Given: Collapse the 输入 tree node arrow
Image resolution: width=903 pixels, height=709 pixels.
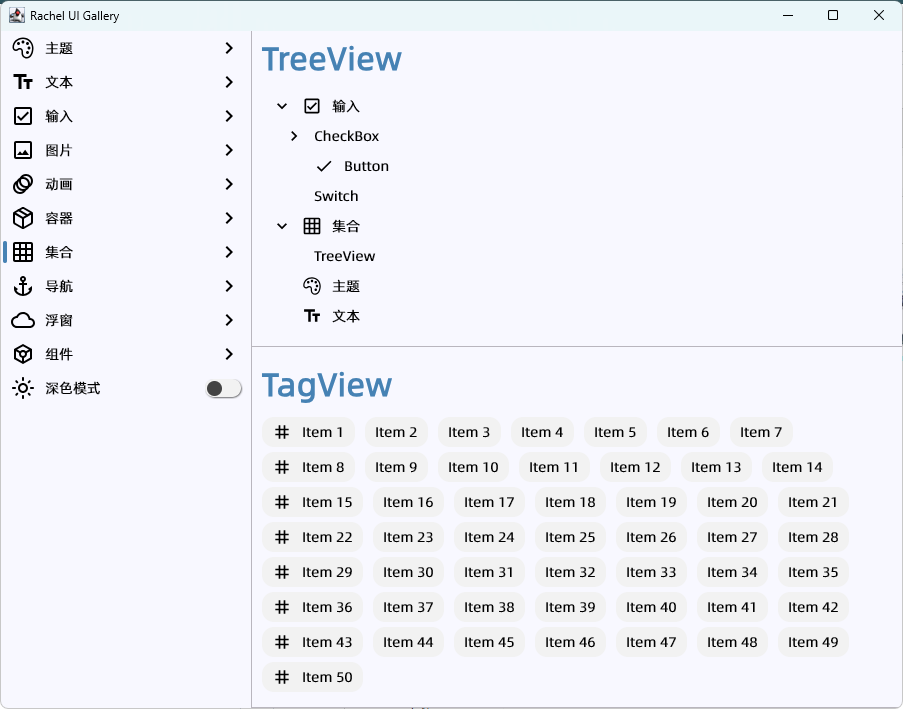Looking at the screenshot, I should click(282, 106).
